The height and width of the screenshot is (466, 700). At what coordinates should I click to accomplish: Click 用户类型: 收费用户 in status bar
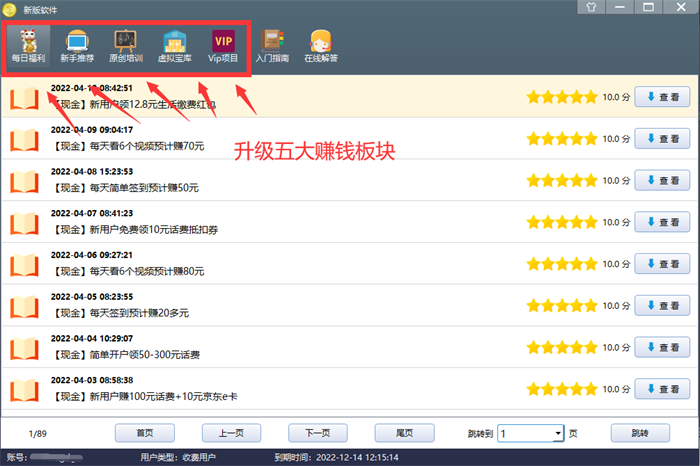(178, 458)
